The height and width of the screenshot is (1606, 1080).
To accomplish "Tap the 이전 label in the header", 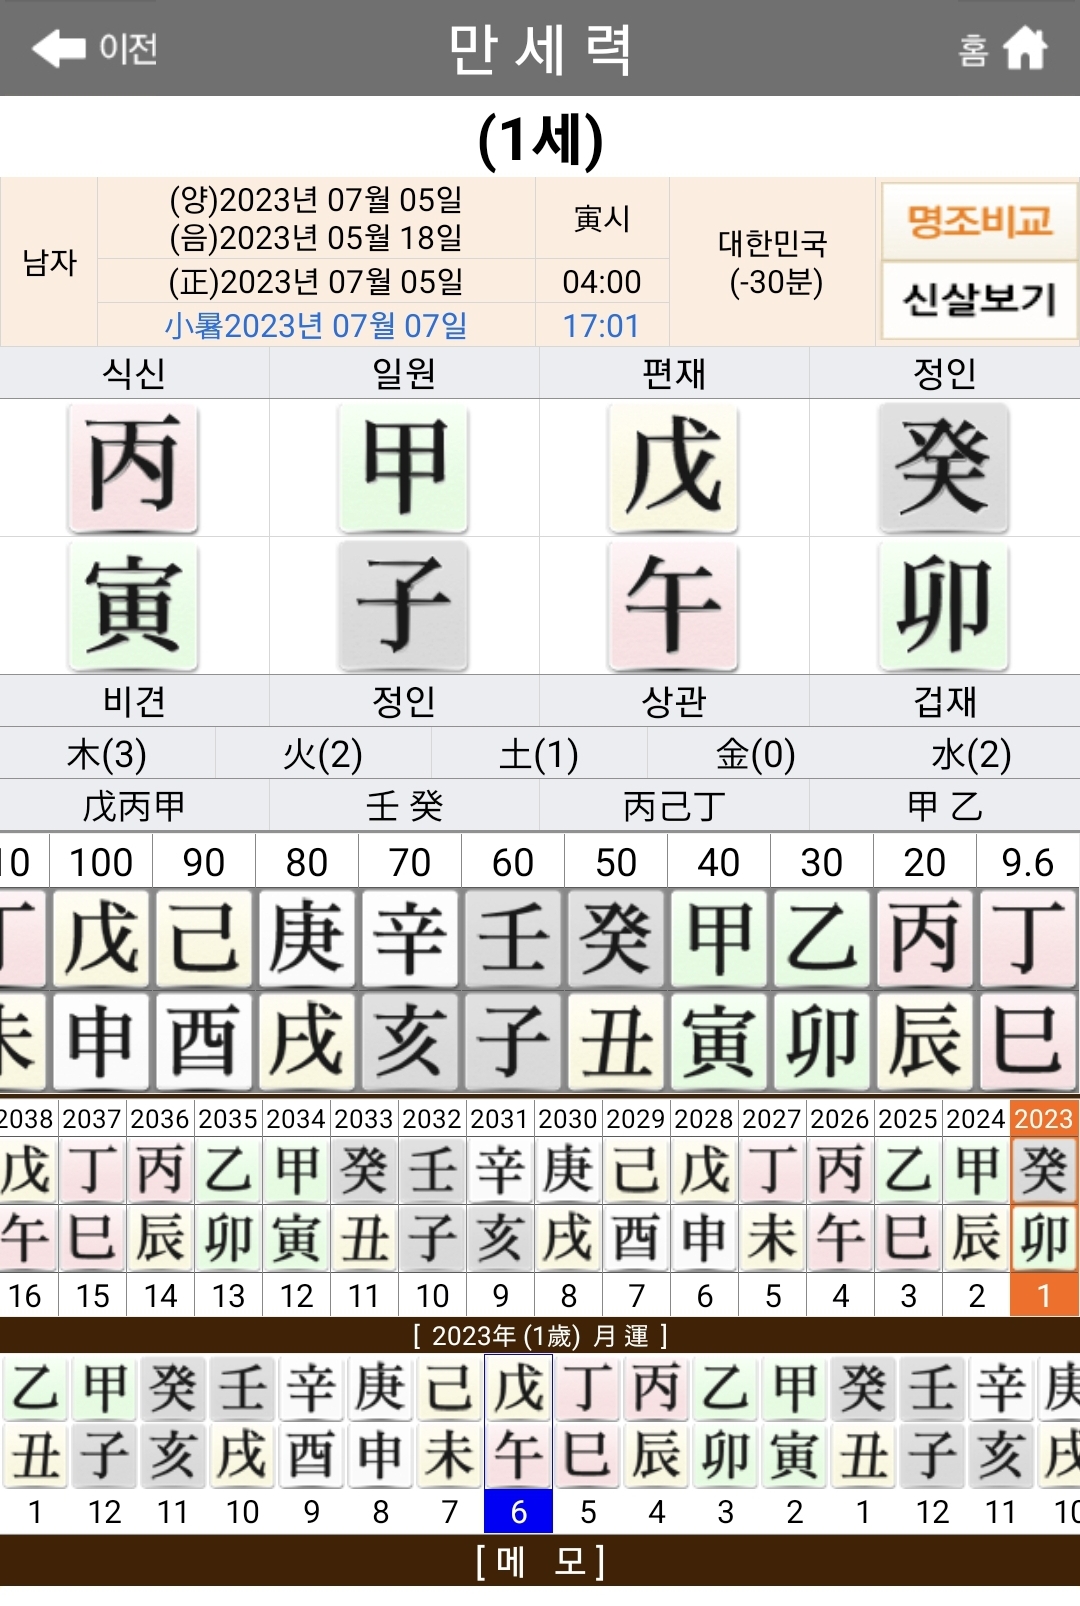I will click(x=128, y=48).
